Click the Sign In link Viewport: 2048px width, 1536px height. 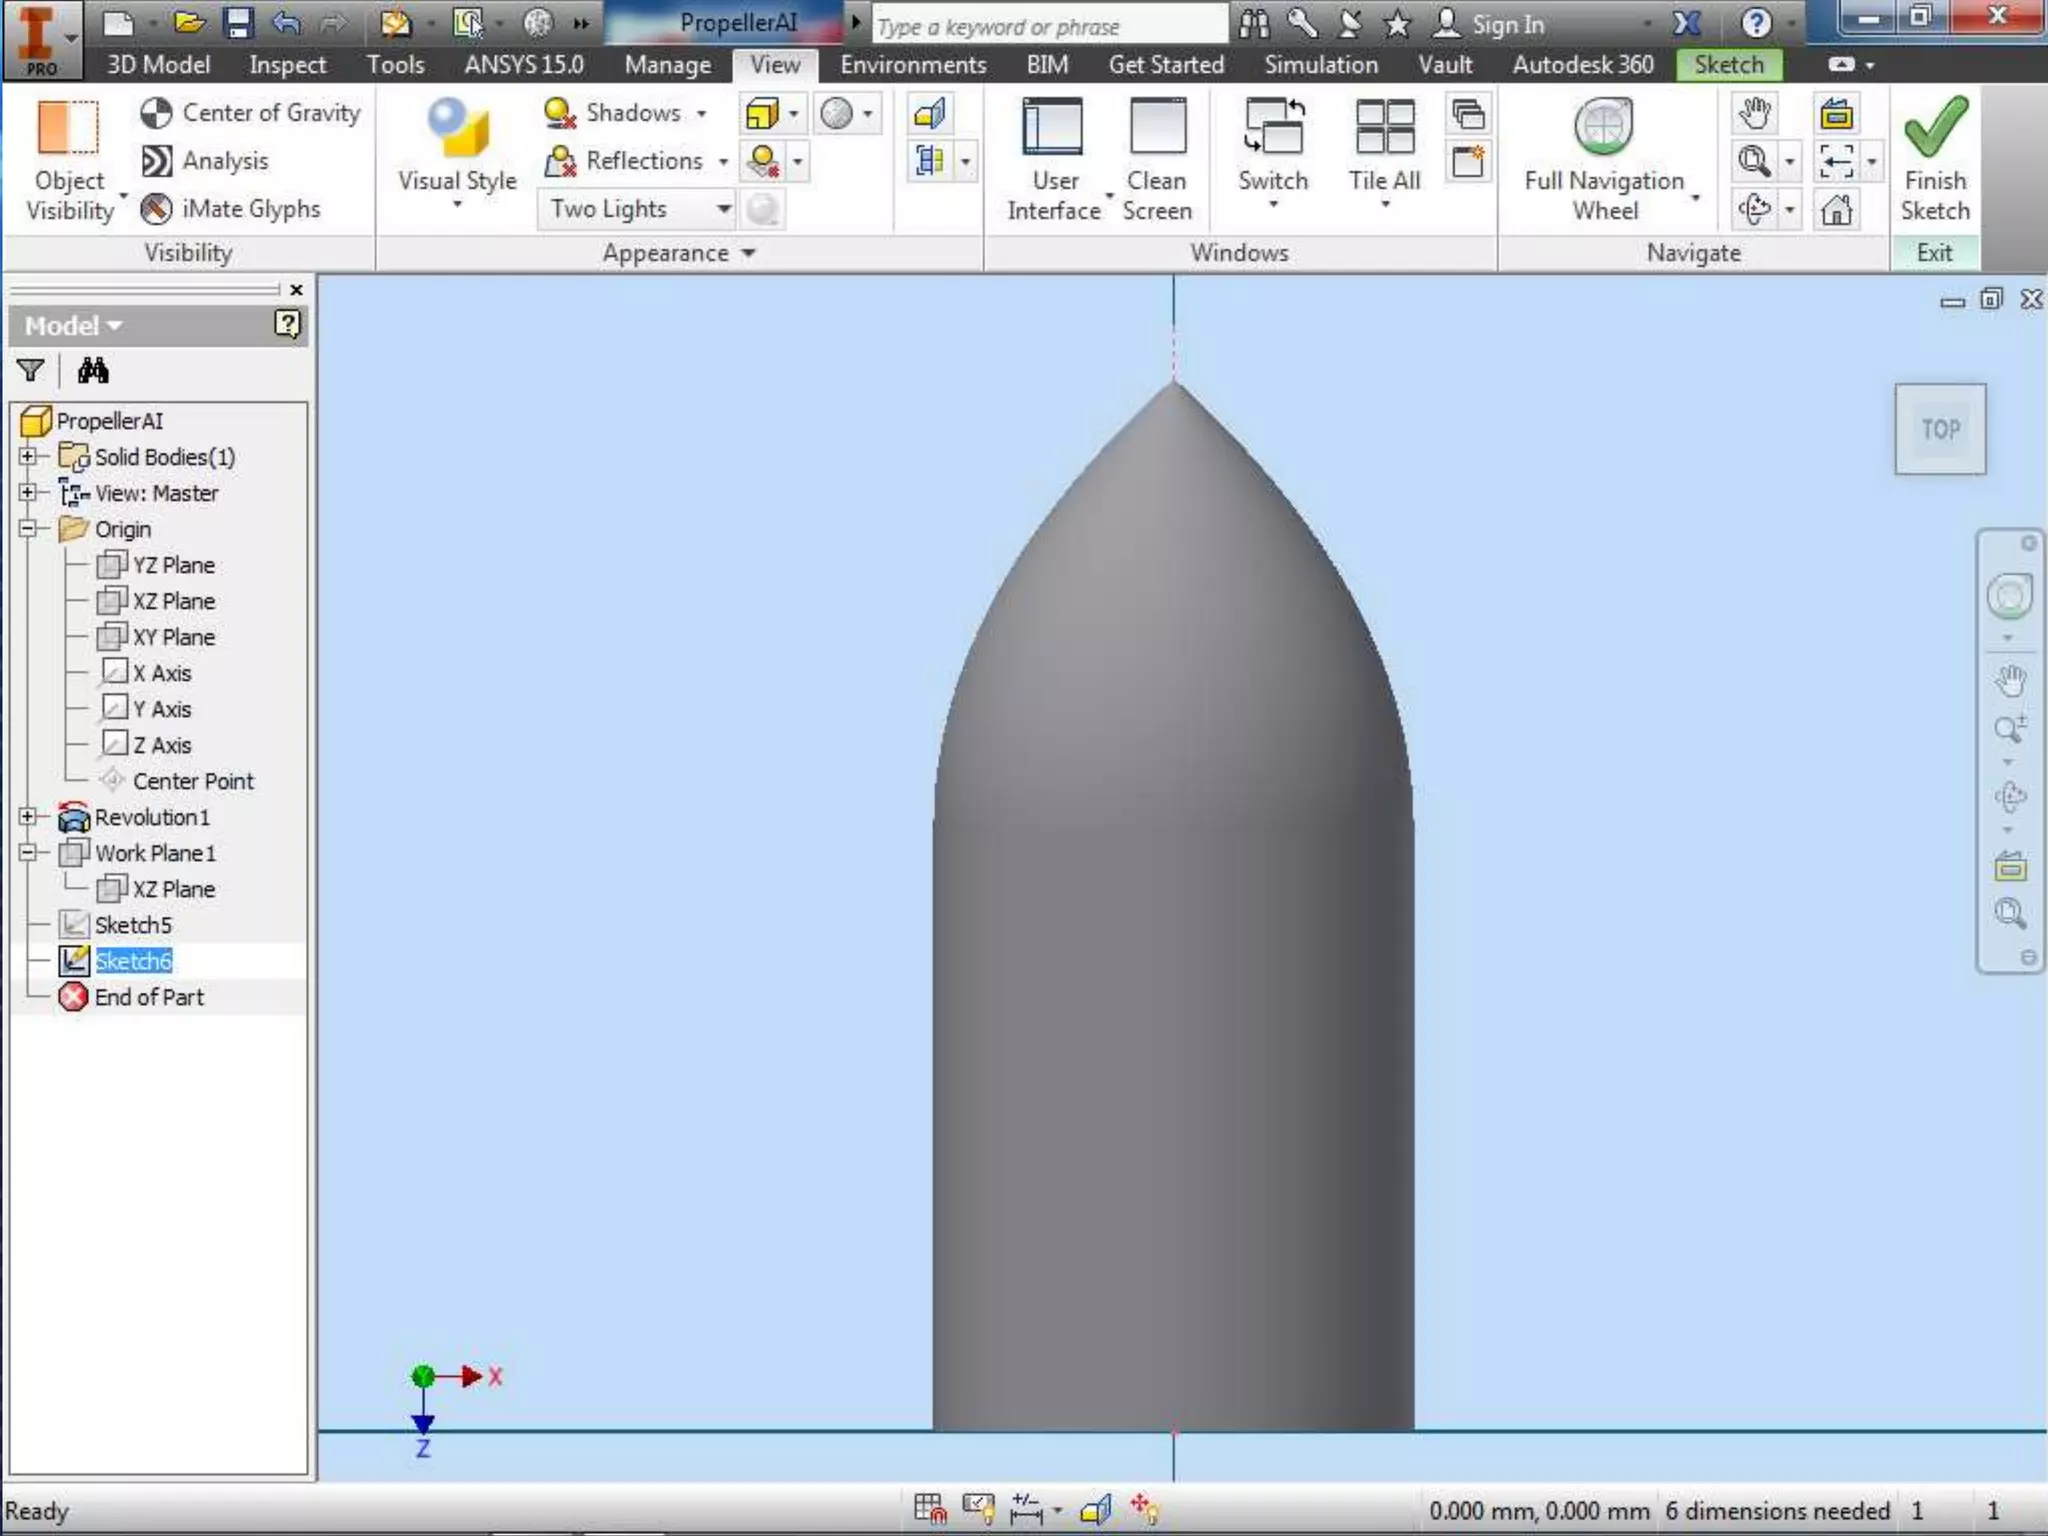pos(1506,24)
